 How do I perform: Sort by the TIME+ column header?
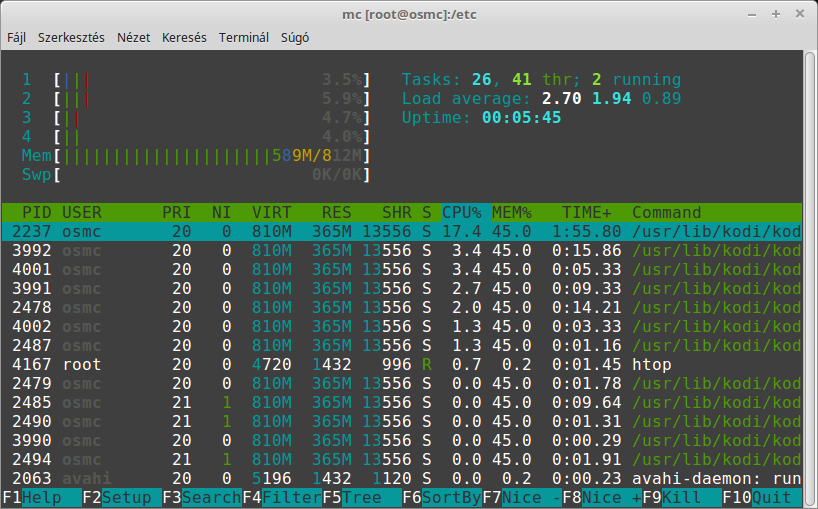tap(587, 213)
